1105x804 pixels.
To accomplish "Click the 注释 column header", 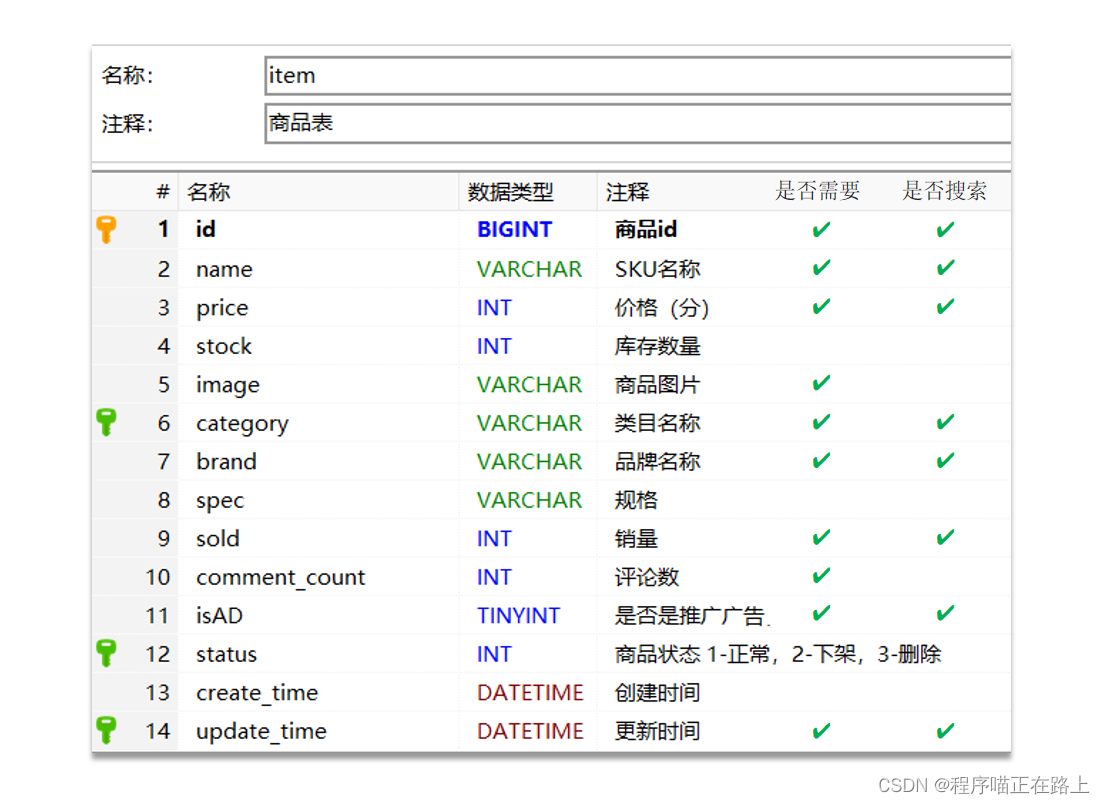I will [x=627, y=192].
